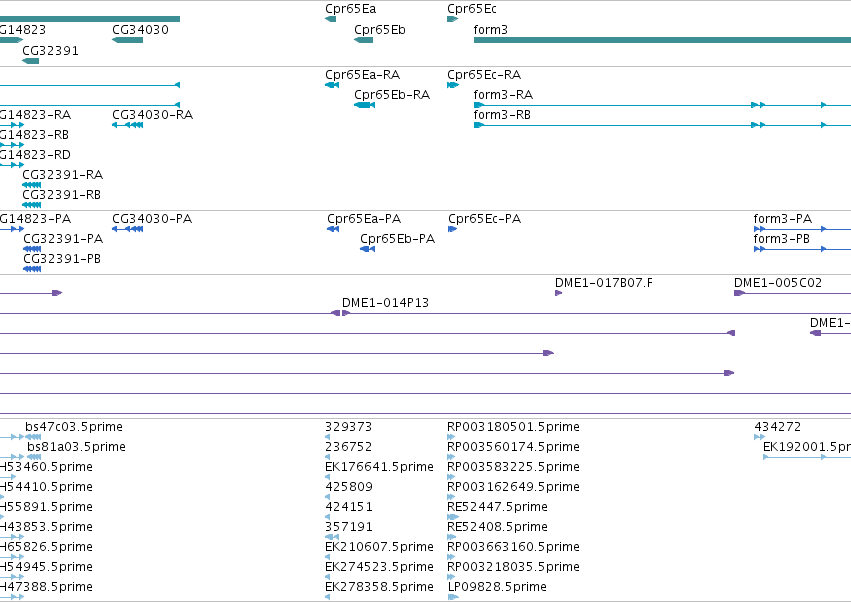Click the form3-PA protein label
851x602 pixels.
point(783,219)
